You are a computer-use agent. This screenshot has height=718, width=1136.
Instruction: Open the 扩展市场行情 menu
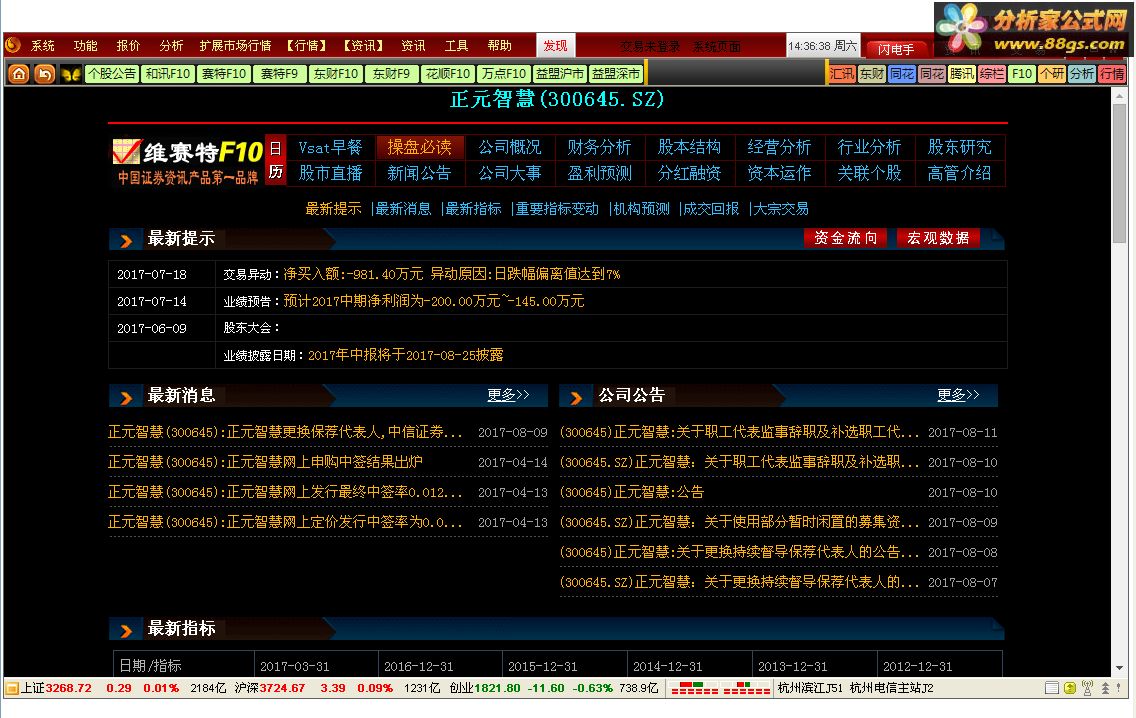click(x=235, y=46)
